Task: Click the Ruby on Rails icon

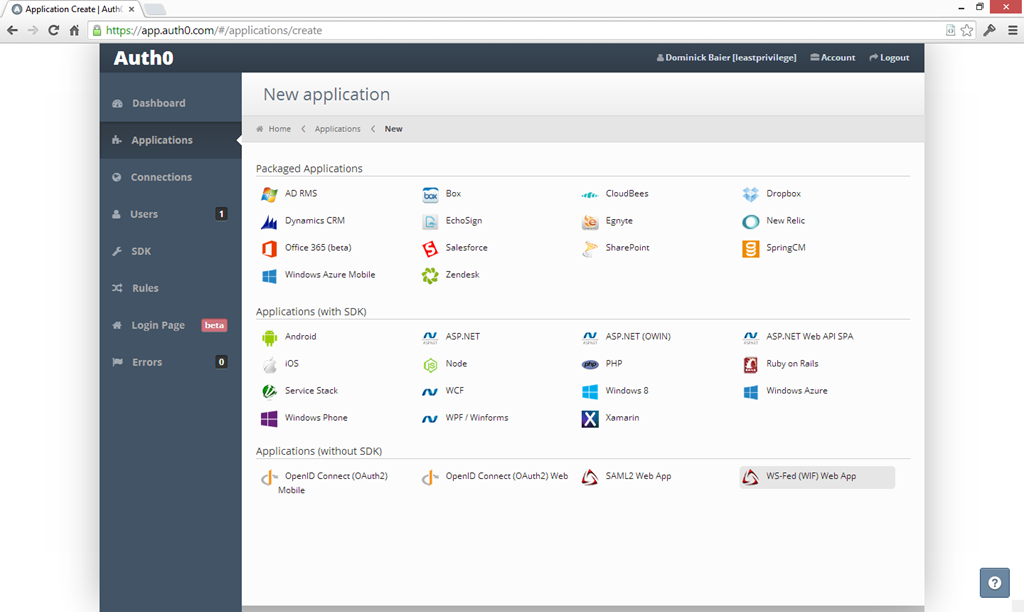Action: (x=751, y=365)
